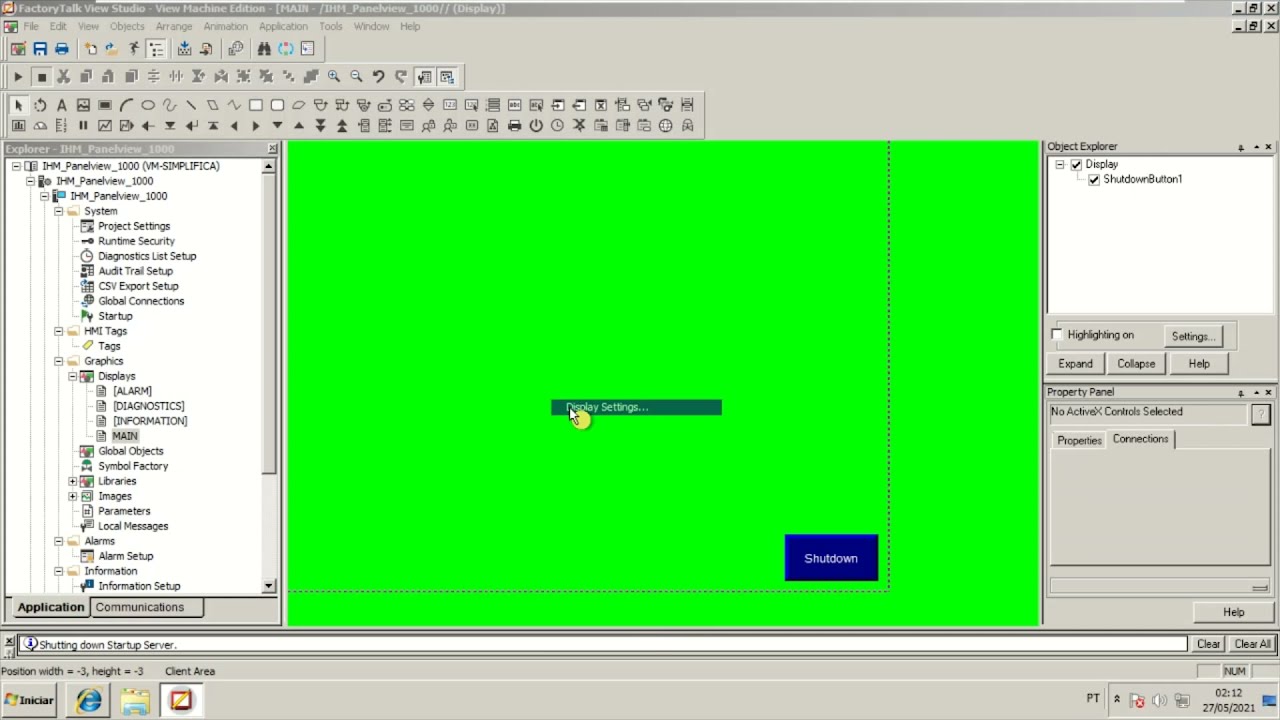
Task: Expand the Libraries tree node
Action: (x=73, y=481)
